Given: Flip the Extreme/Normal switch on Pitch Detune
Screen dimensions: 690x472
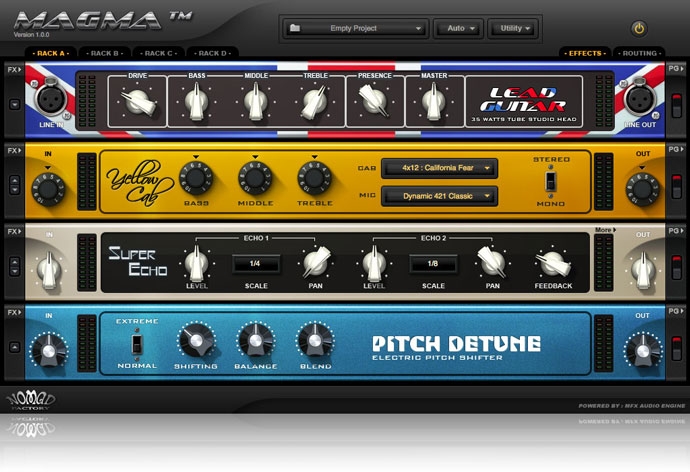Looking at the screenshot, I should point(136,345).
